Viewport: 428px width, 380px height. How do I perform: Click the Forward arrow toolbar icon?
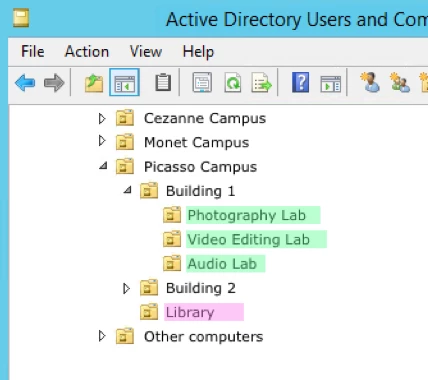(x=54, y=83)
